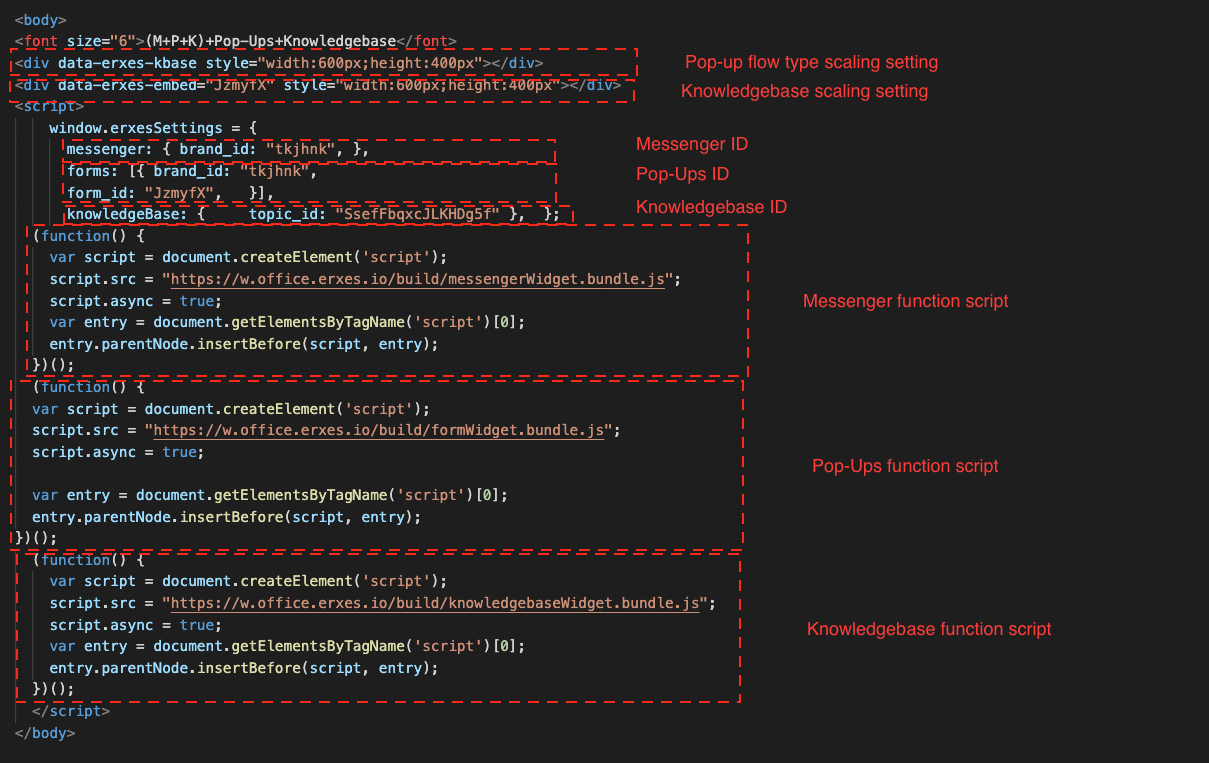Click the opening <body> tag
Image resolution: width=1209 pixels, height=763 pixels.
(x=41, y=19)
